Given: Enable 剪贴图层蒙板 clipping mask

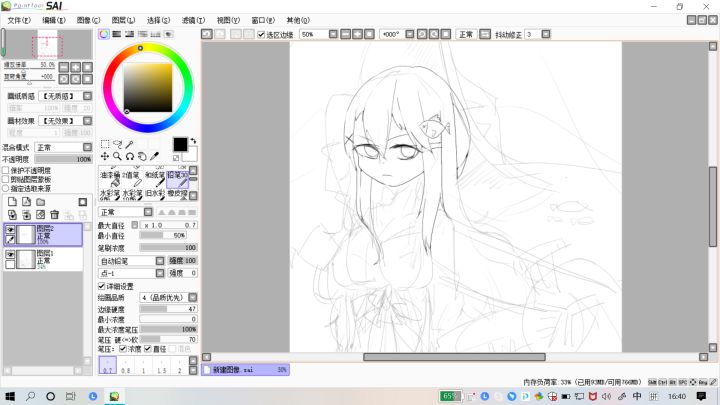Looking at the screenshot, I should click(x=6, y=180).
